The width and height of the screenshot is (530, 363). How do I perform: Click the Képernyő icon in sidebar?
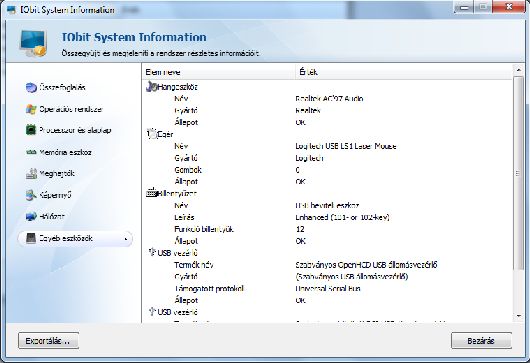(31, 195)
